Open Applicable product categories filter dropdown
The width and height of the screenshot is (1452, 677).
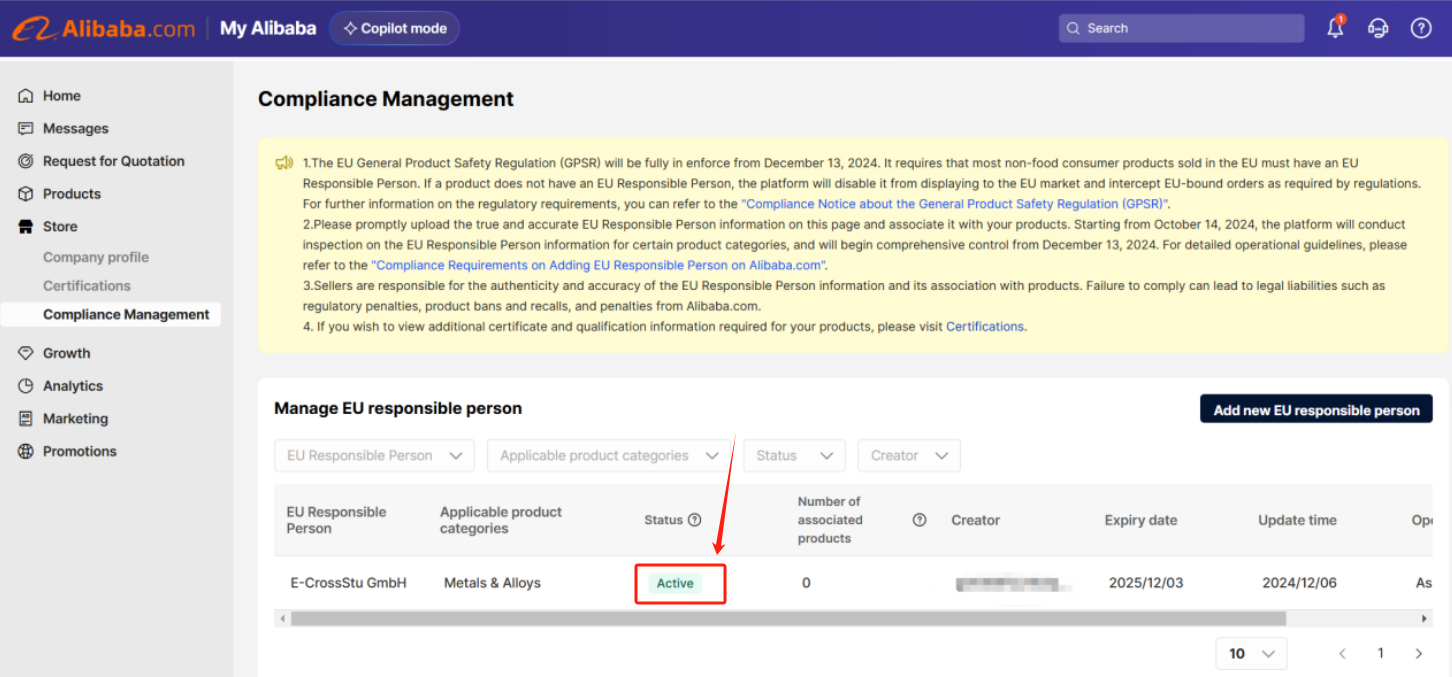[609, 456]
